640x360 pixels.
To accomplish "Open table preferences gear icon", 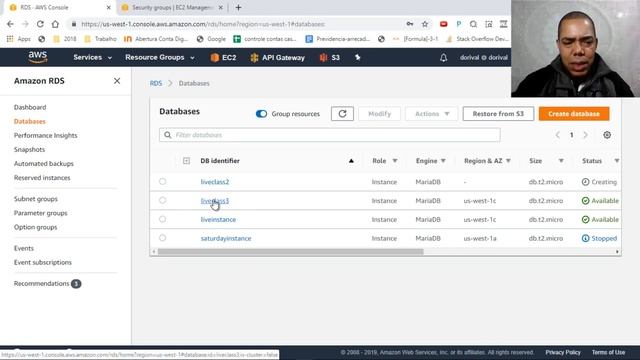I will coord(607,135).
